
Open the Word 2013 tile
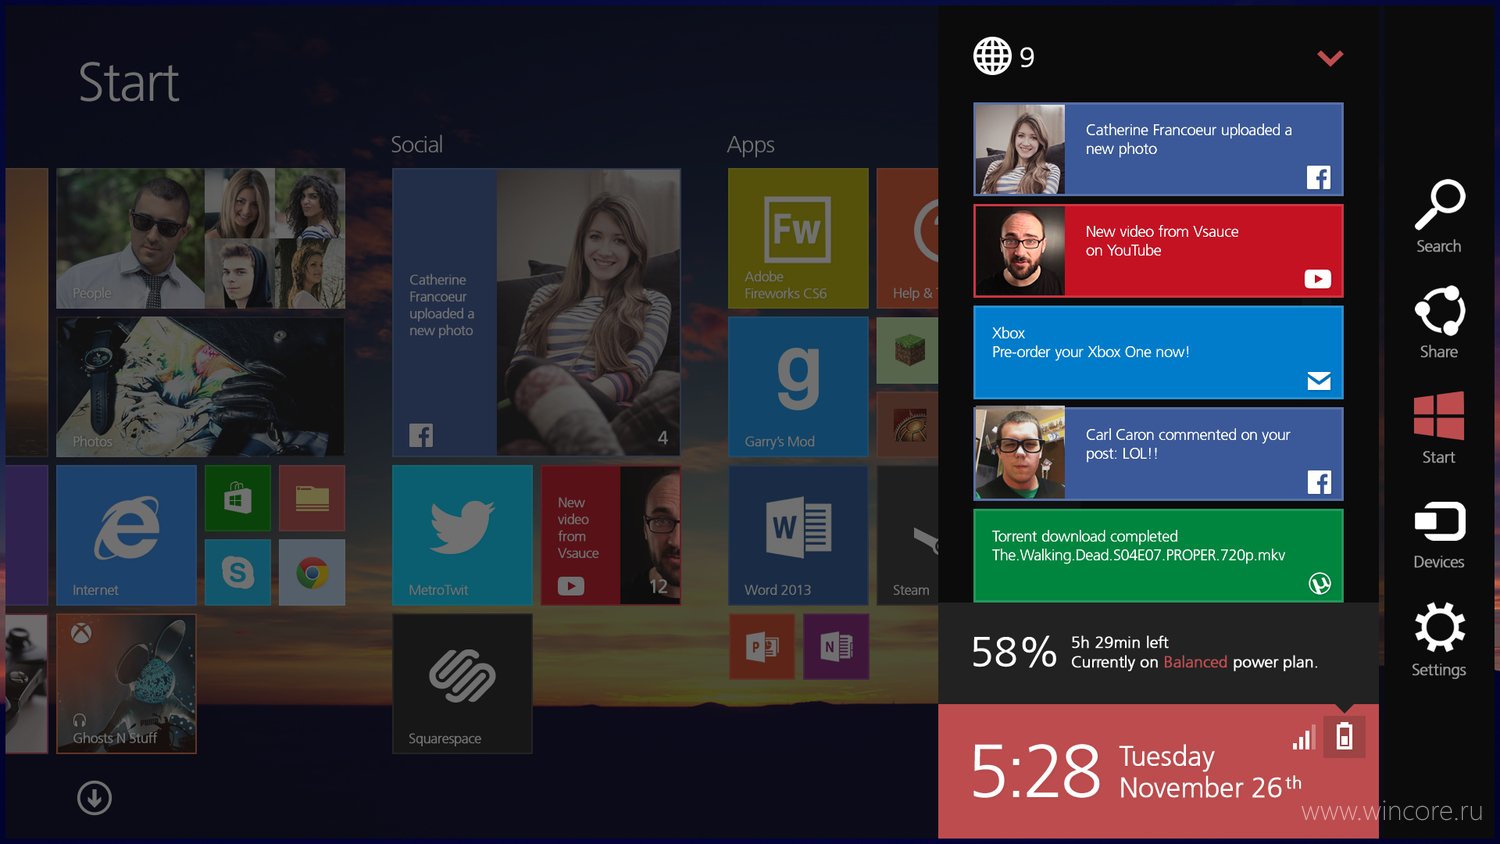[798, 535]
